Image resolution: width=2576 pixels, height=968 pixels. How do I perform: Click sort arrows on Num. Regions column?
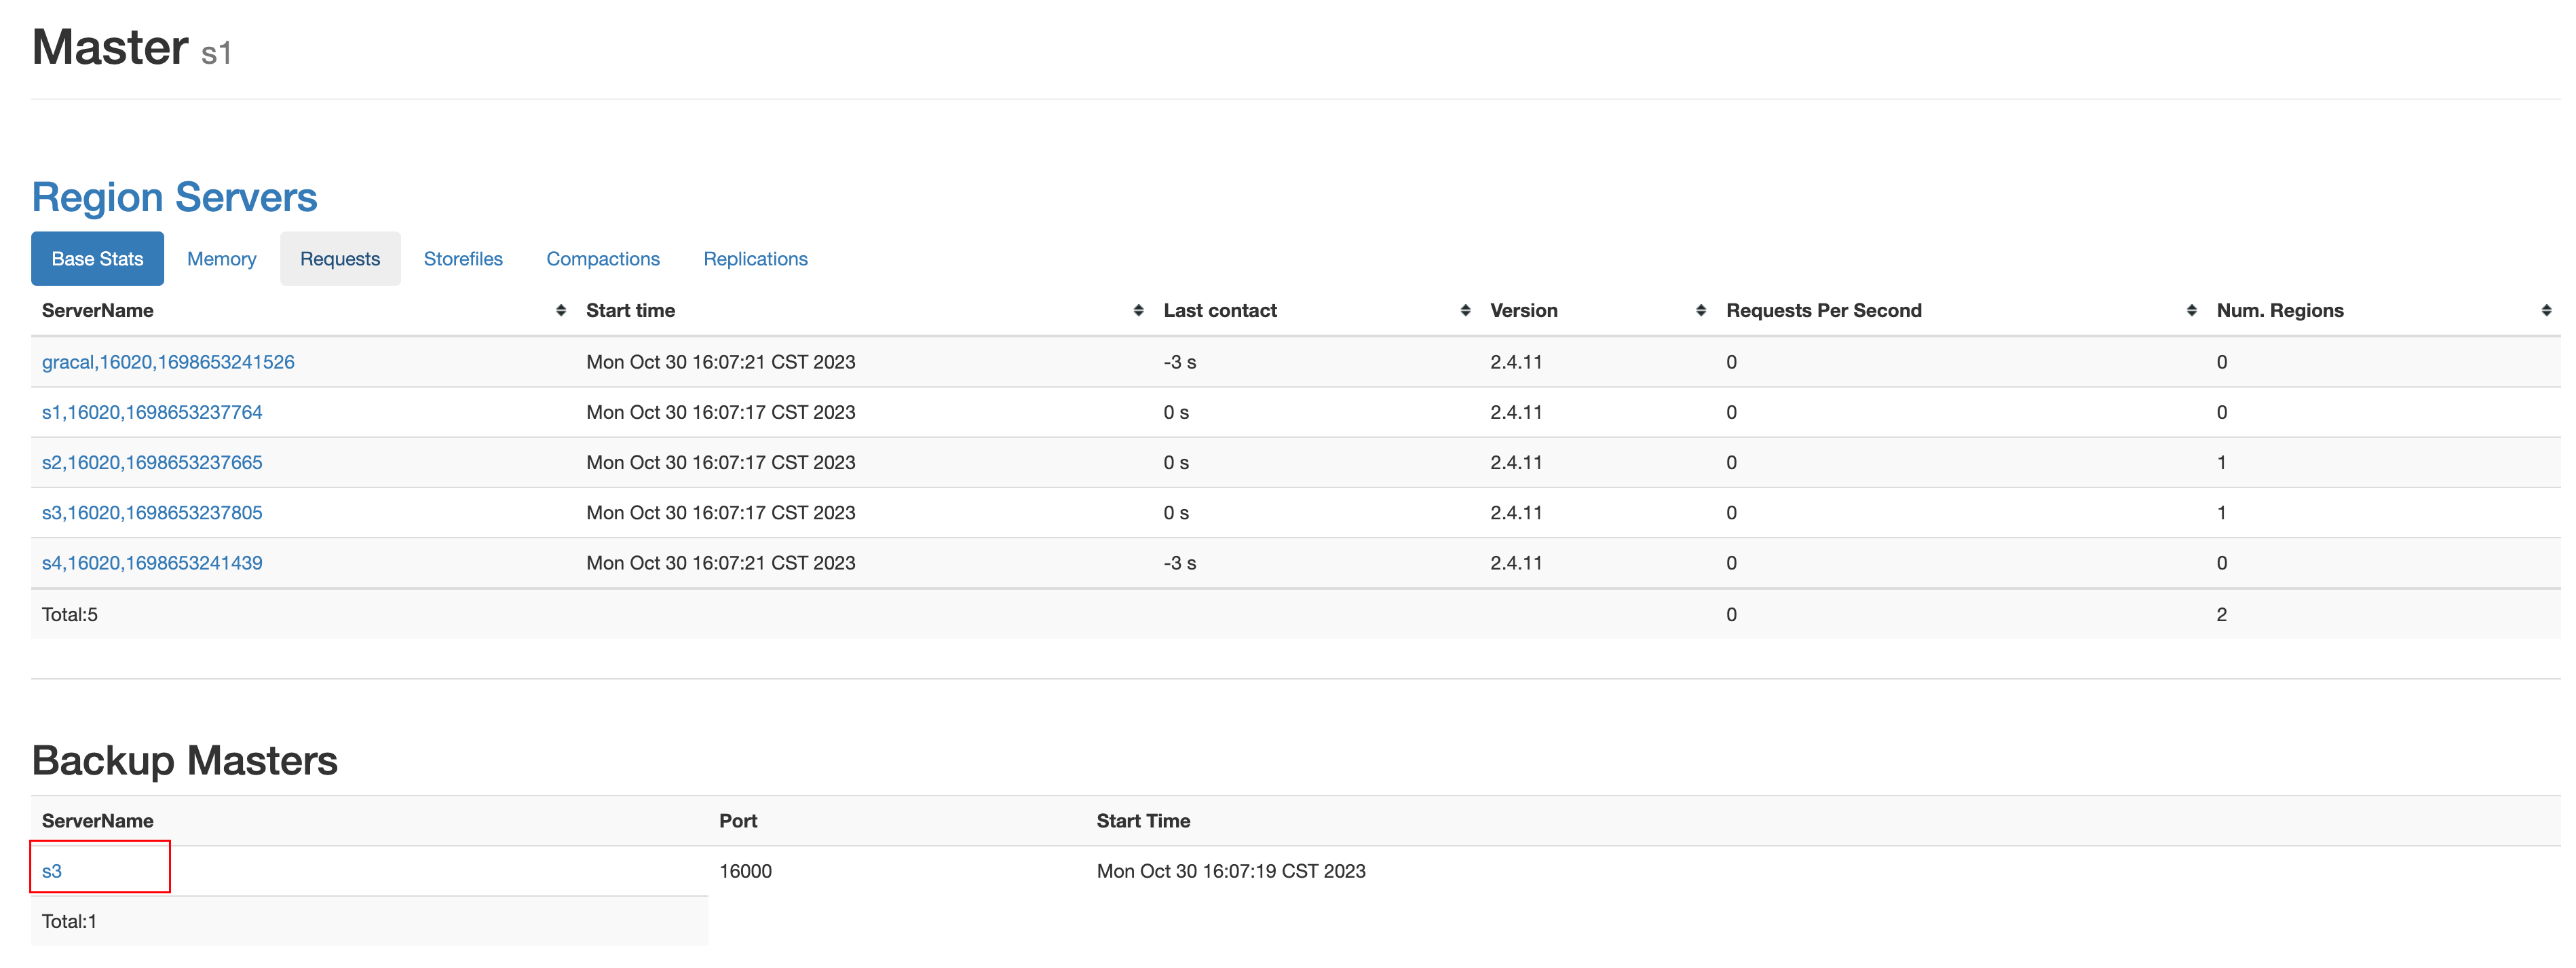tap(2545, 311)
